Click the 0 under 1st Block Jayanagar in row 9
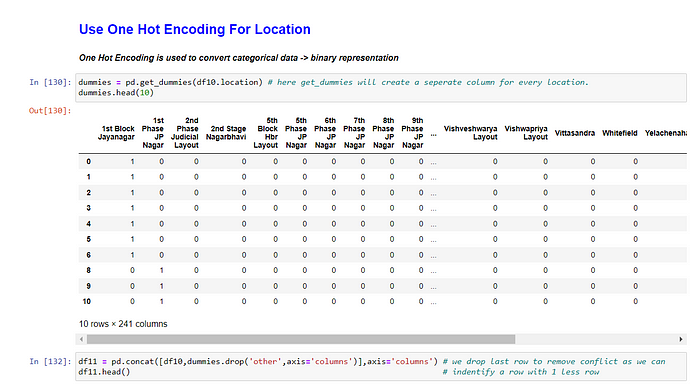The image size is (700, 385). tap(132, 286)
